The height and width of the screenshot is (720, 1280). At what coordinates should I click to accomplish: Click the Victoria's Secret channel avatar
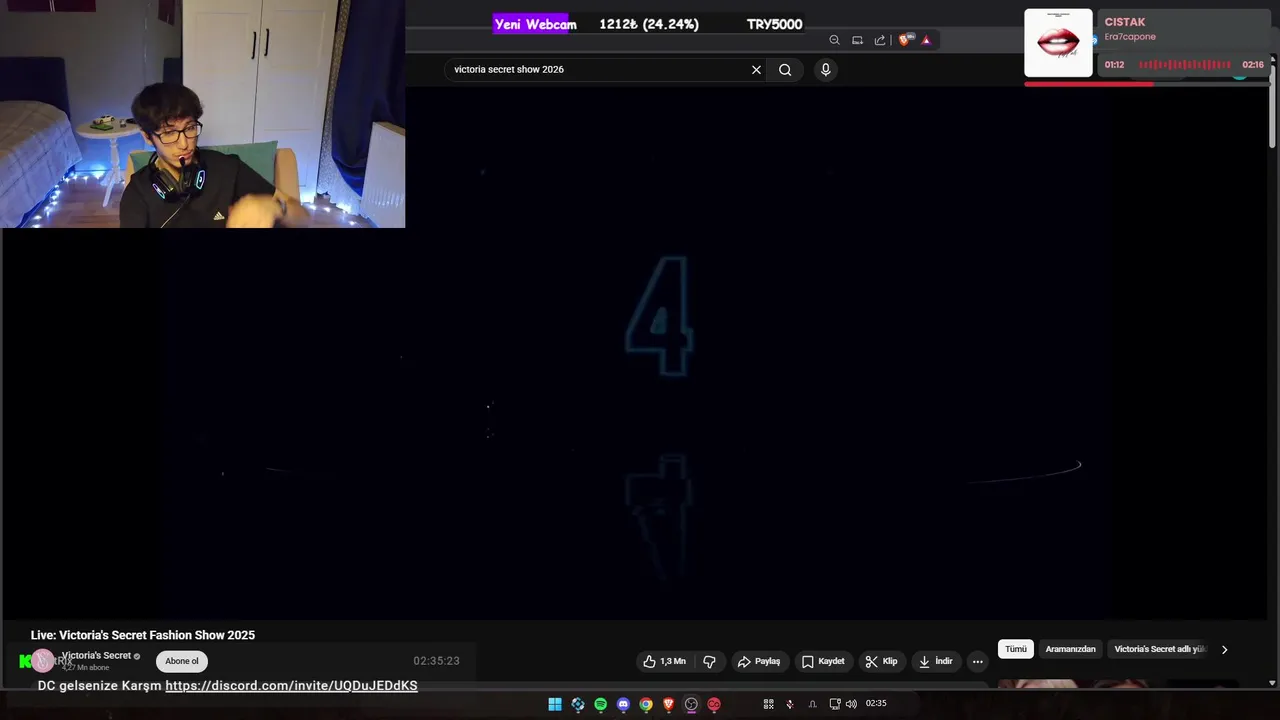(x=42, y=660)
